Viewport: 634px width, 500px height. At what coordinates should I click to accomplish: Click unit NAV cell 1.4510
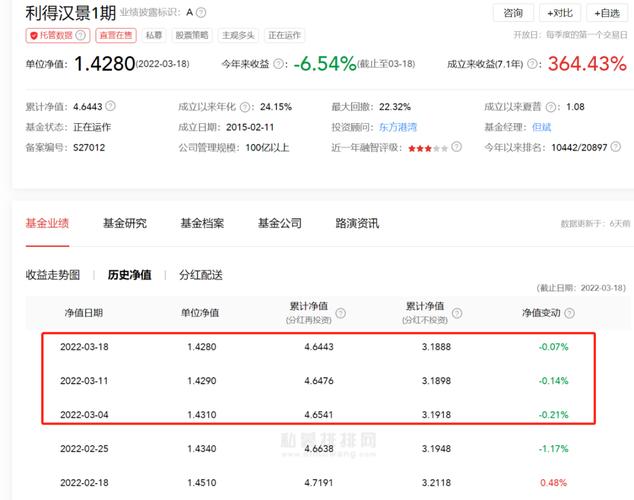[202, 483]
